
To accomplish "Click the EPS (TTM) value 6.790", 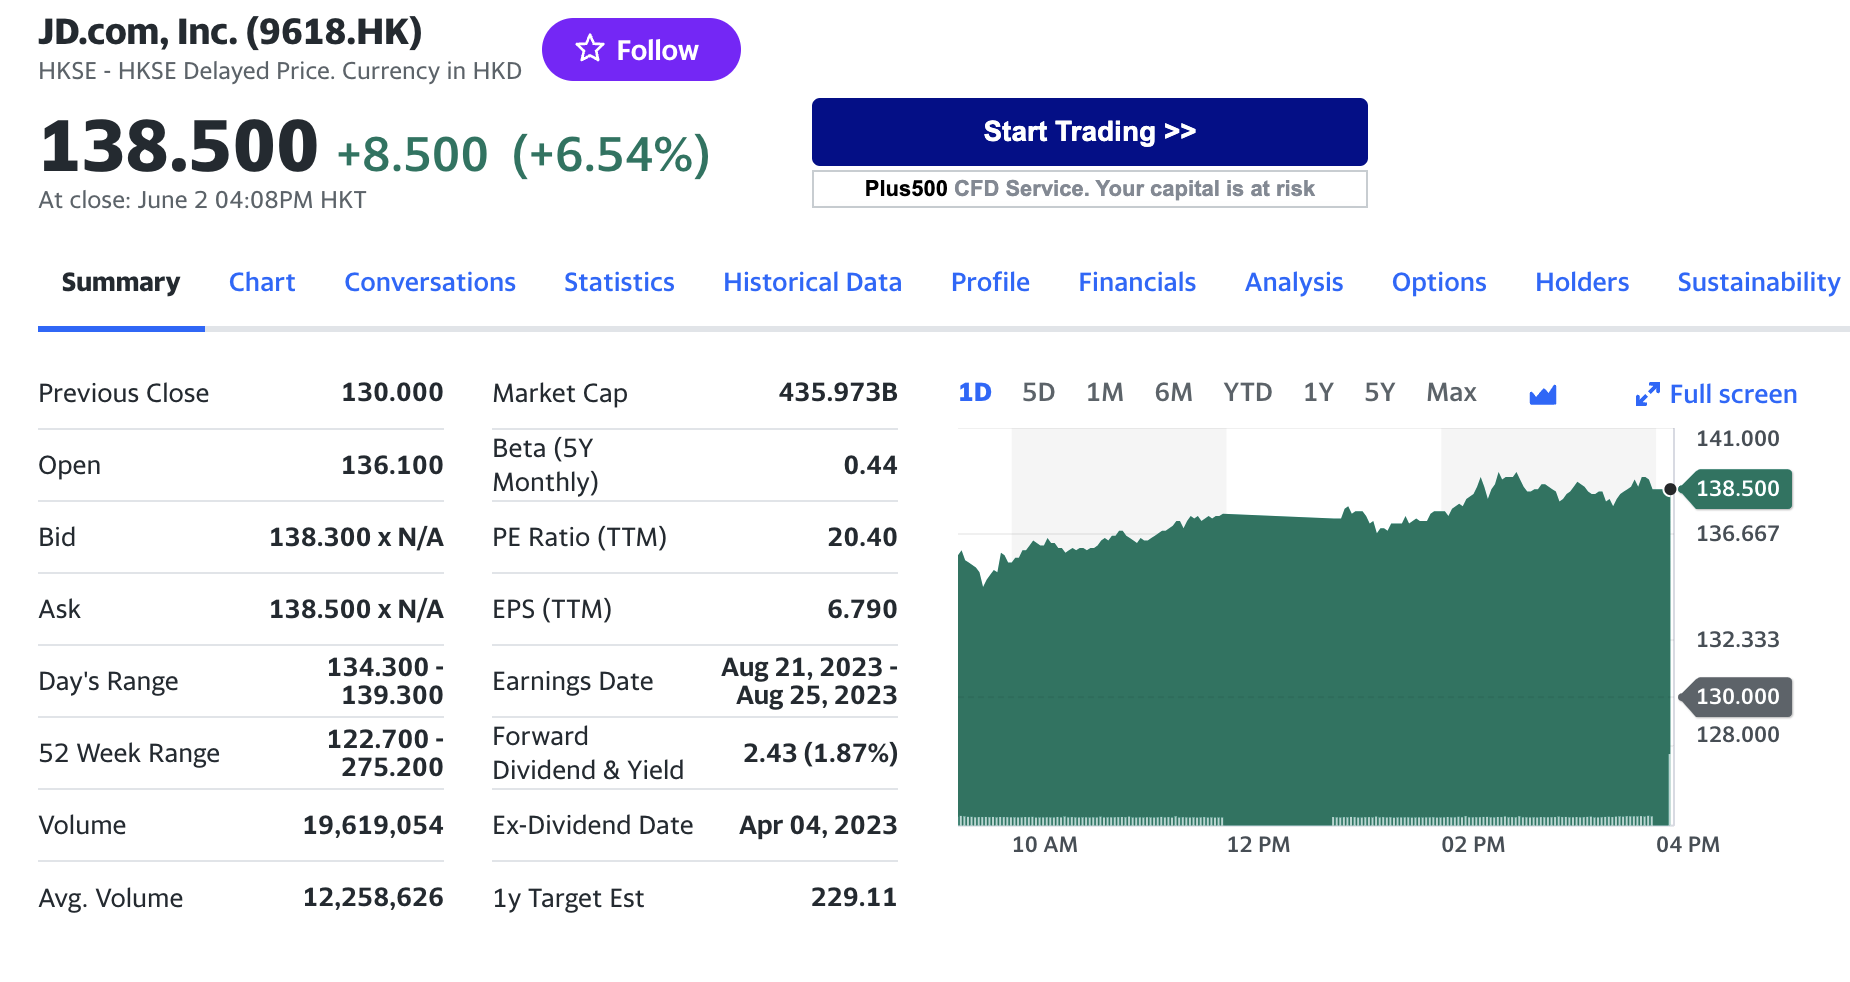I will [x=862, y=609].
